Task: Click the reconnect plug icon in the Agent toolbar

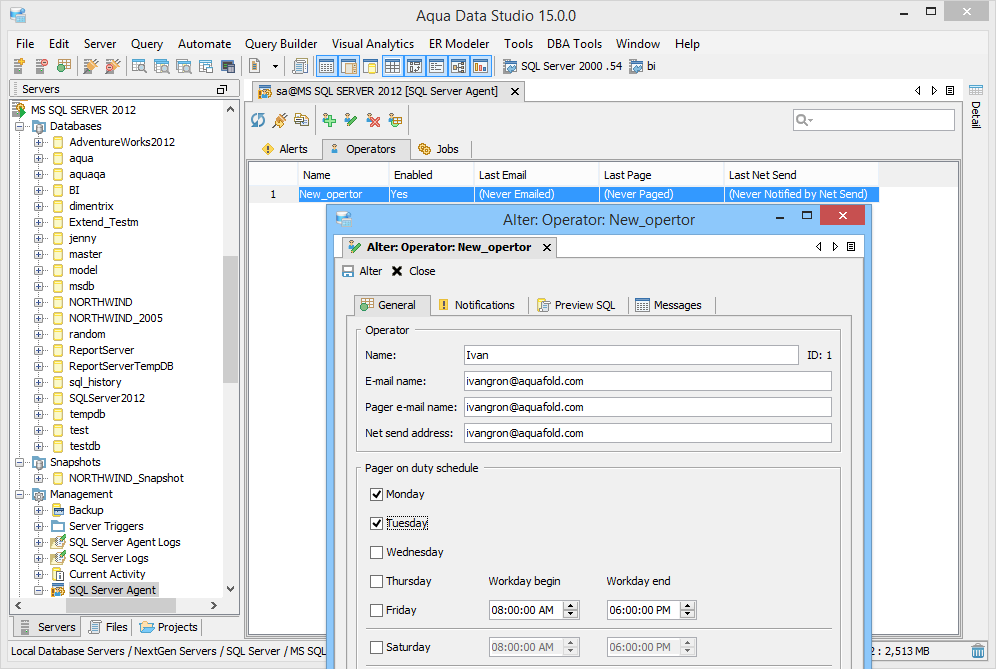Action: [279, 119]
